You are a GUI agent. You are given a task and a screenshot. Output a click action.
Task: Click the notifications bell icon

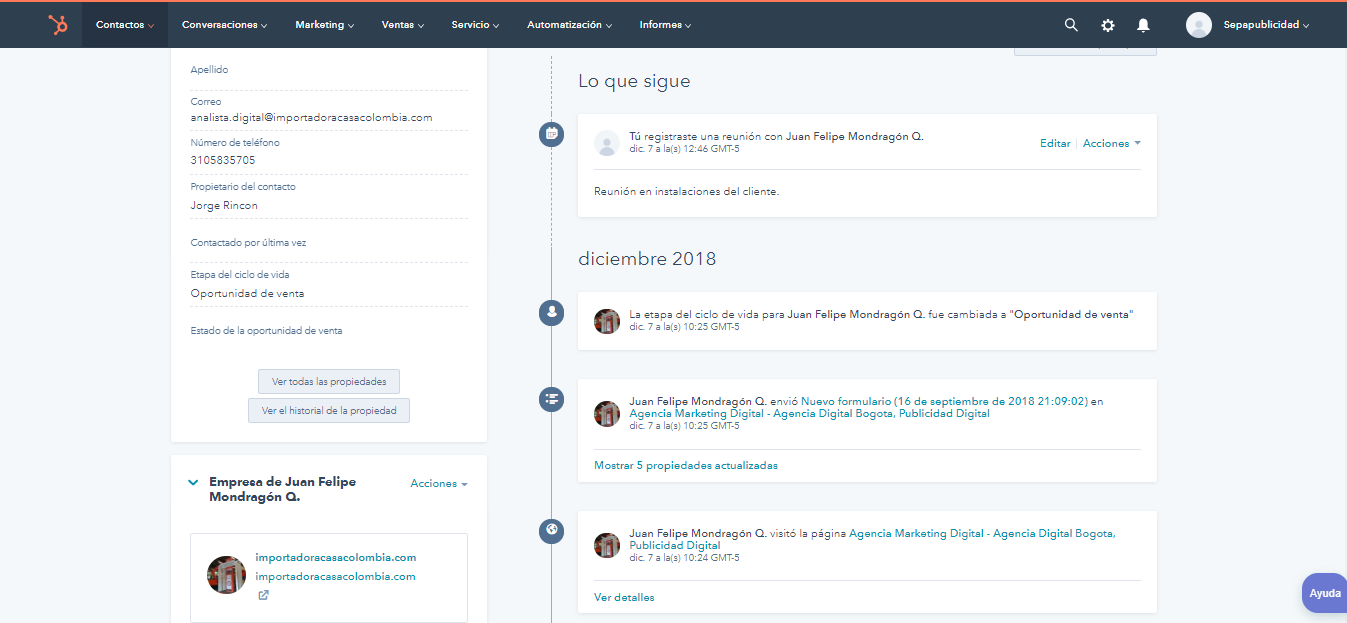pos(1143,25)
